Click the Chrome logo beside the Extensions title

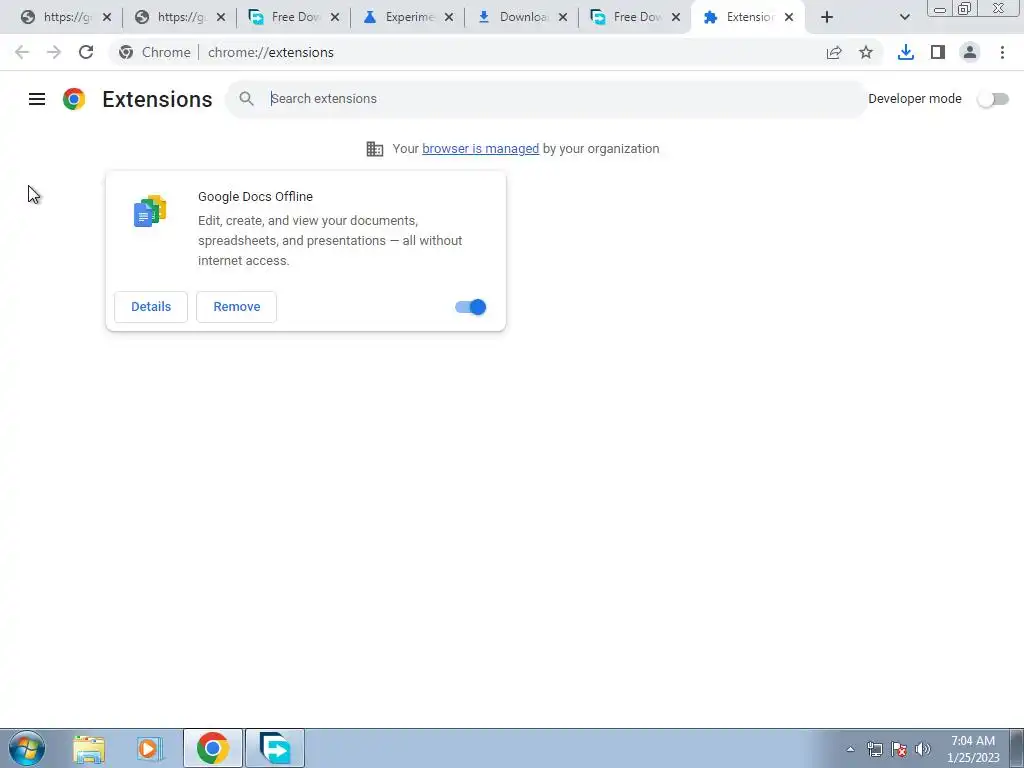point(74,99)
